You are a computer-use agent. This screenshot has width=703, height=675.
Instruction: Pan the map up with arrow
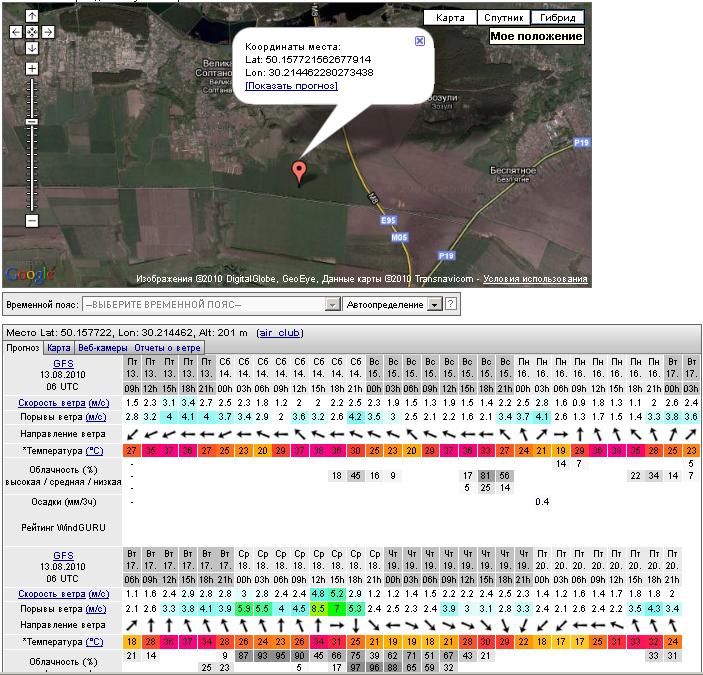32,17
